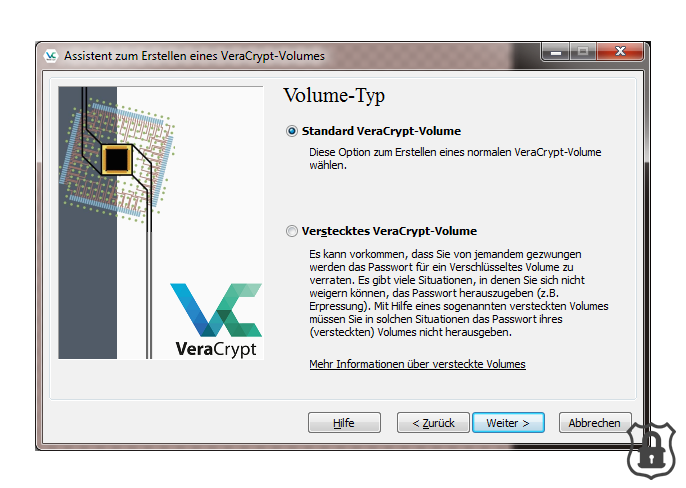
Task: Click the VeraCrypt icon in title bar
Action: click(51, 56)
